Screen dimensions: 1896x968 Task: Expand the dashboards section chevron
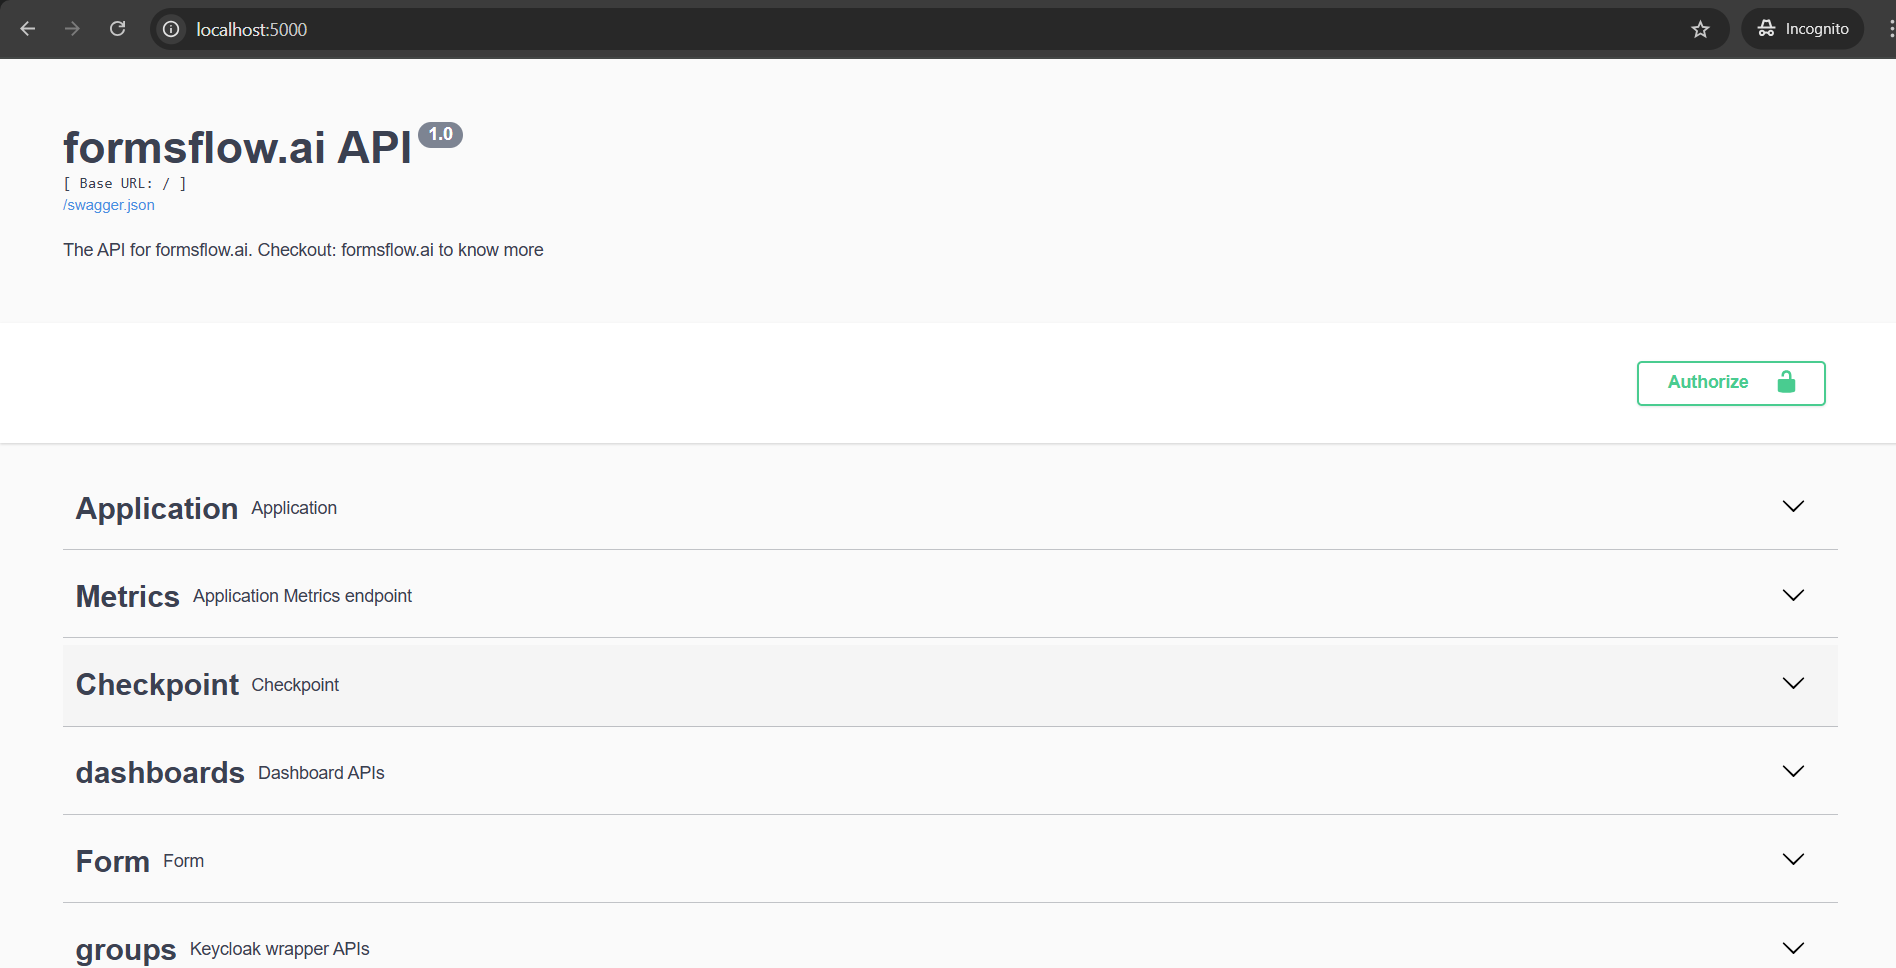(x=1793, y=771)
